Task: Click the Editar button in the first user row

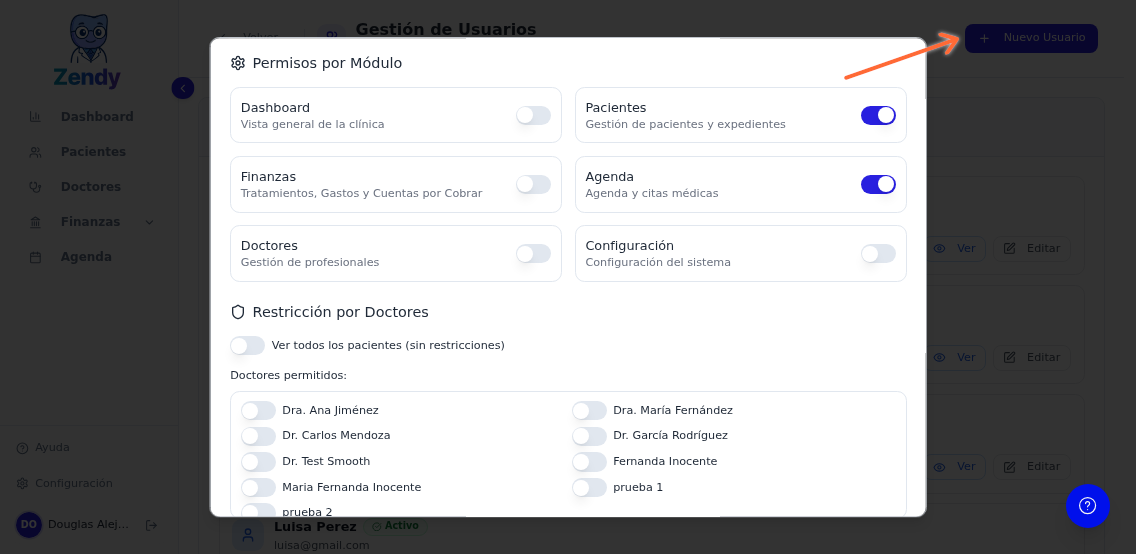Action: pos(1032,248)
